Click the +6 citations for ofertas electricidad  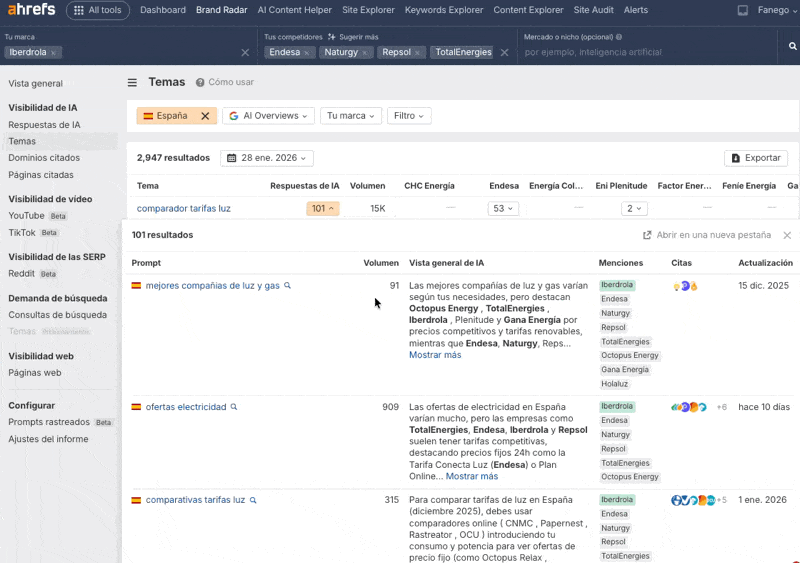tap(721, 407)
